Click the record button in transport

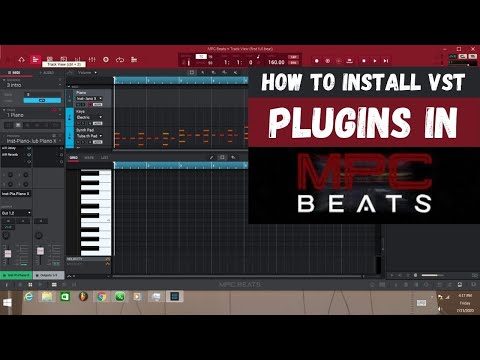[317, 61]
